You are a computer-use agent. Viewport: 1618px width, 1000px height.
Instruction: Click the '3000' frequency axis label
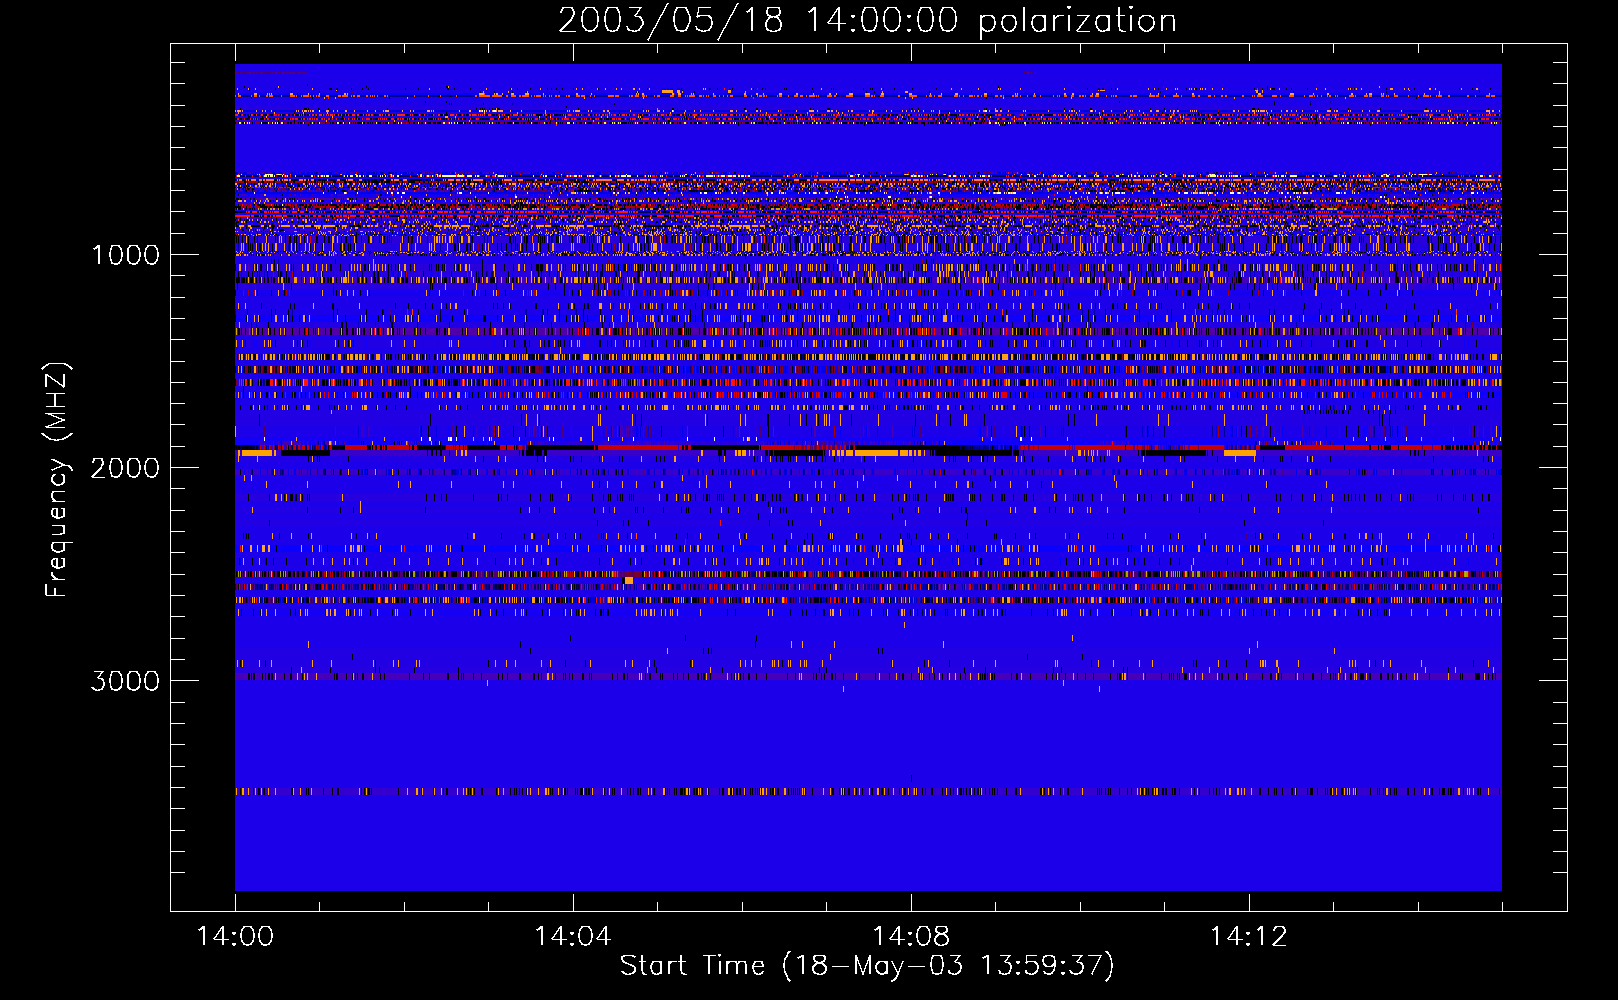pos(125,681)
